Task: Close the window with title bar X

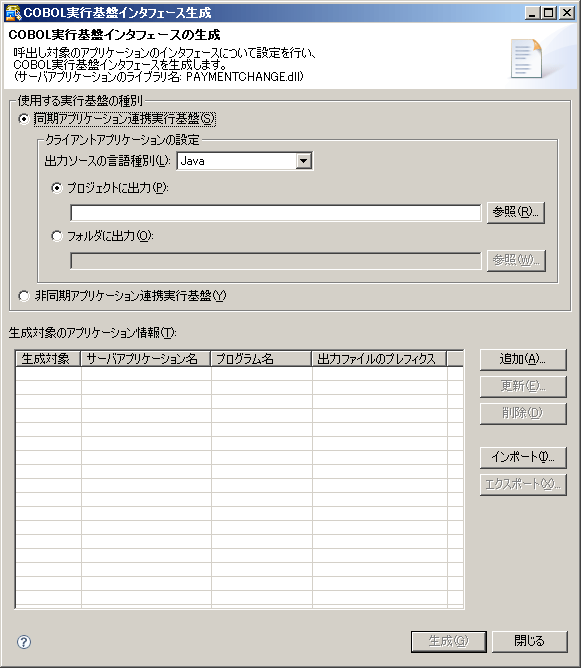Action: [567, 13]
